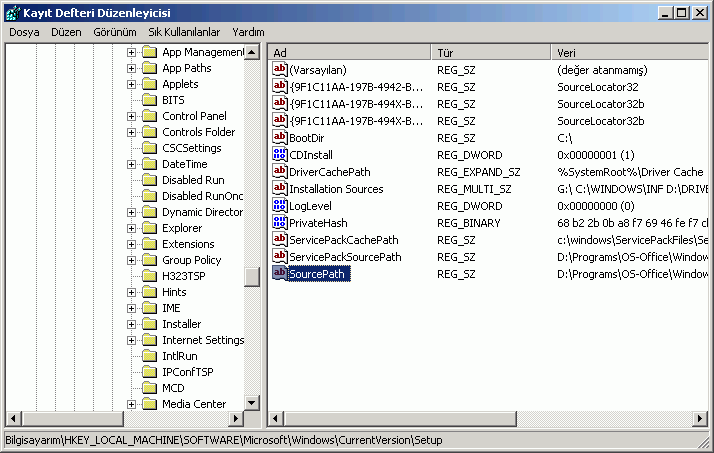This screenshot has height=453, width=714.
Task: Click the Installation Sources value icon
Action: click(x=280, y=189)
